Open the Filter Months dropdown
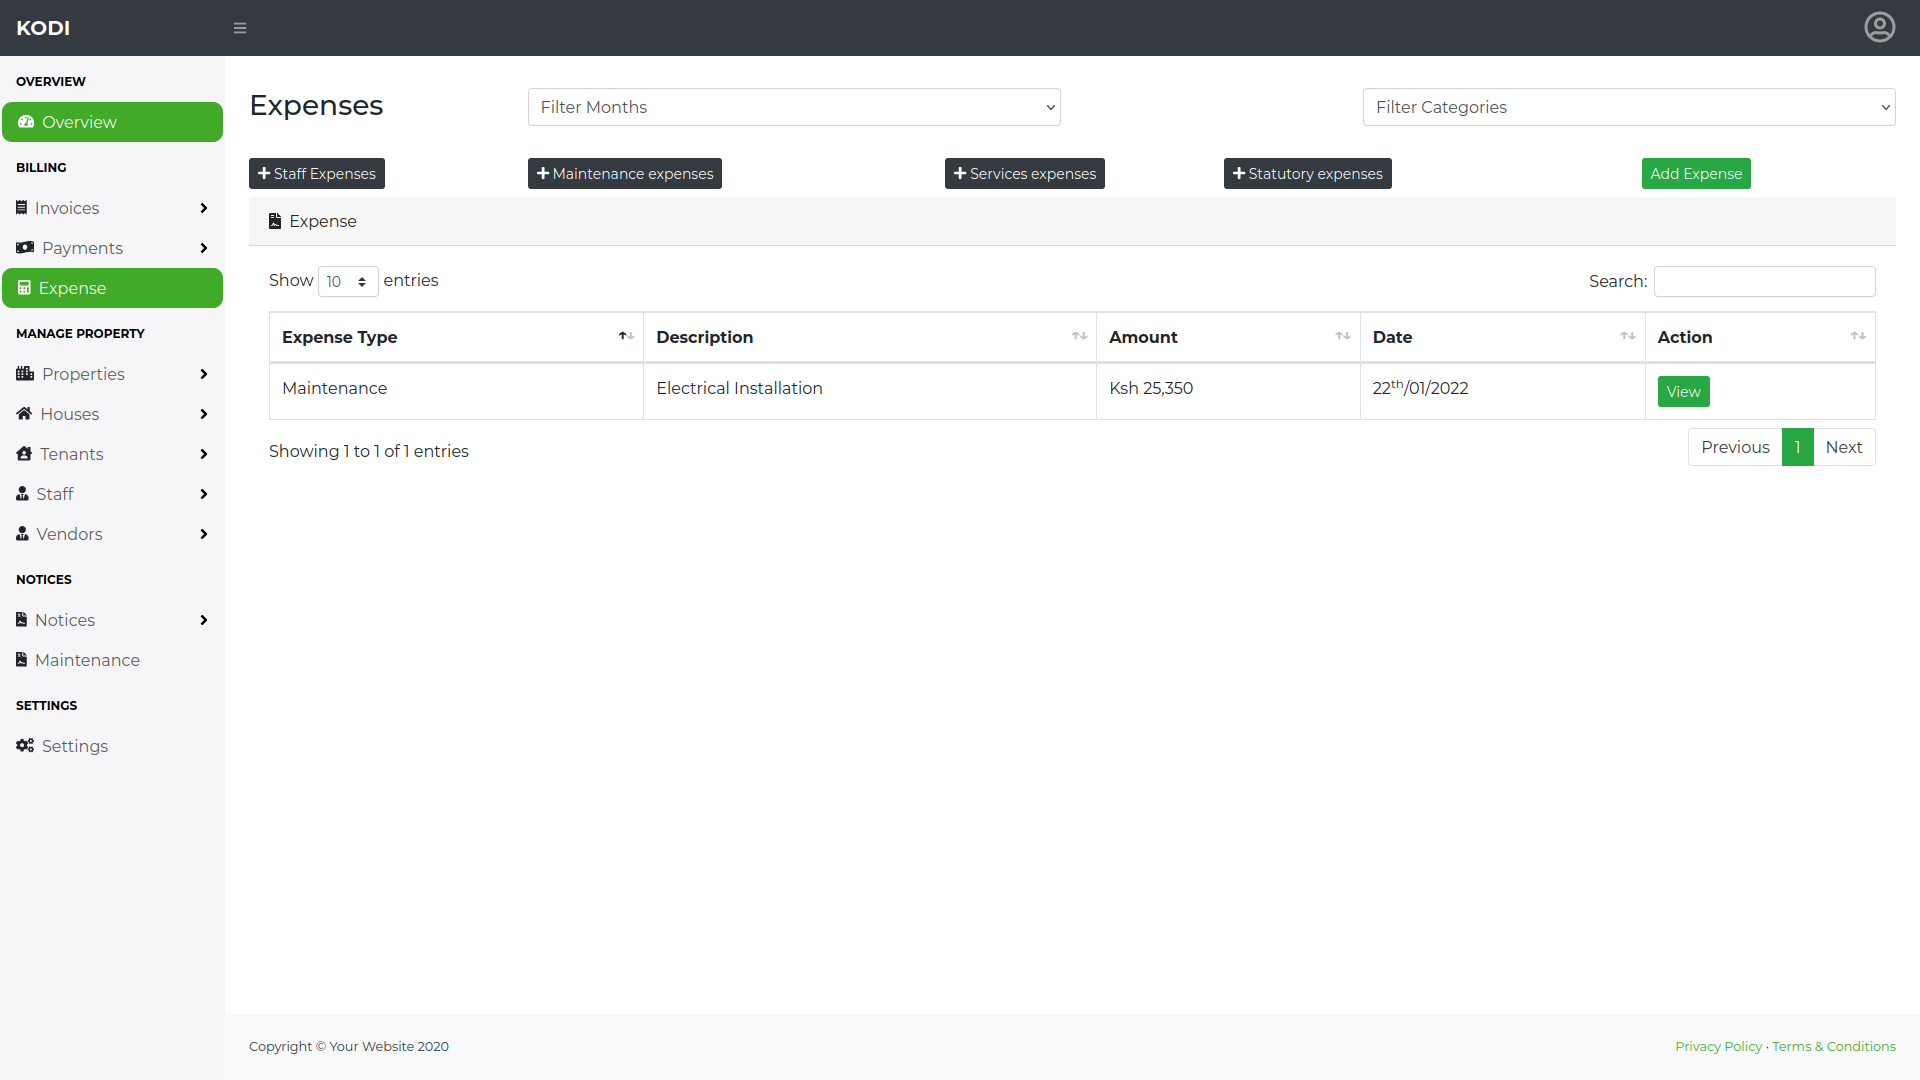This screenshot has width=1920, height=1080. [794, 107]
